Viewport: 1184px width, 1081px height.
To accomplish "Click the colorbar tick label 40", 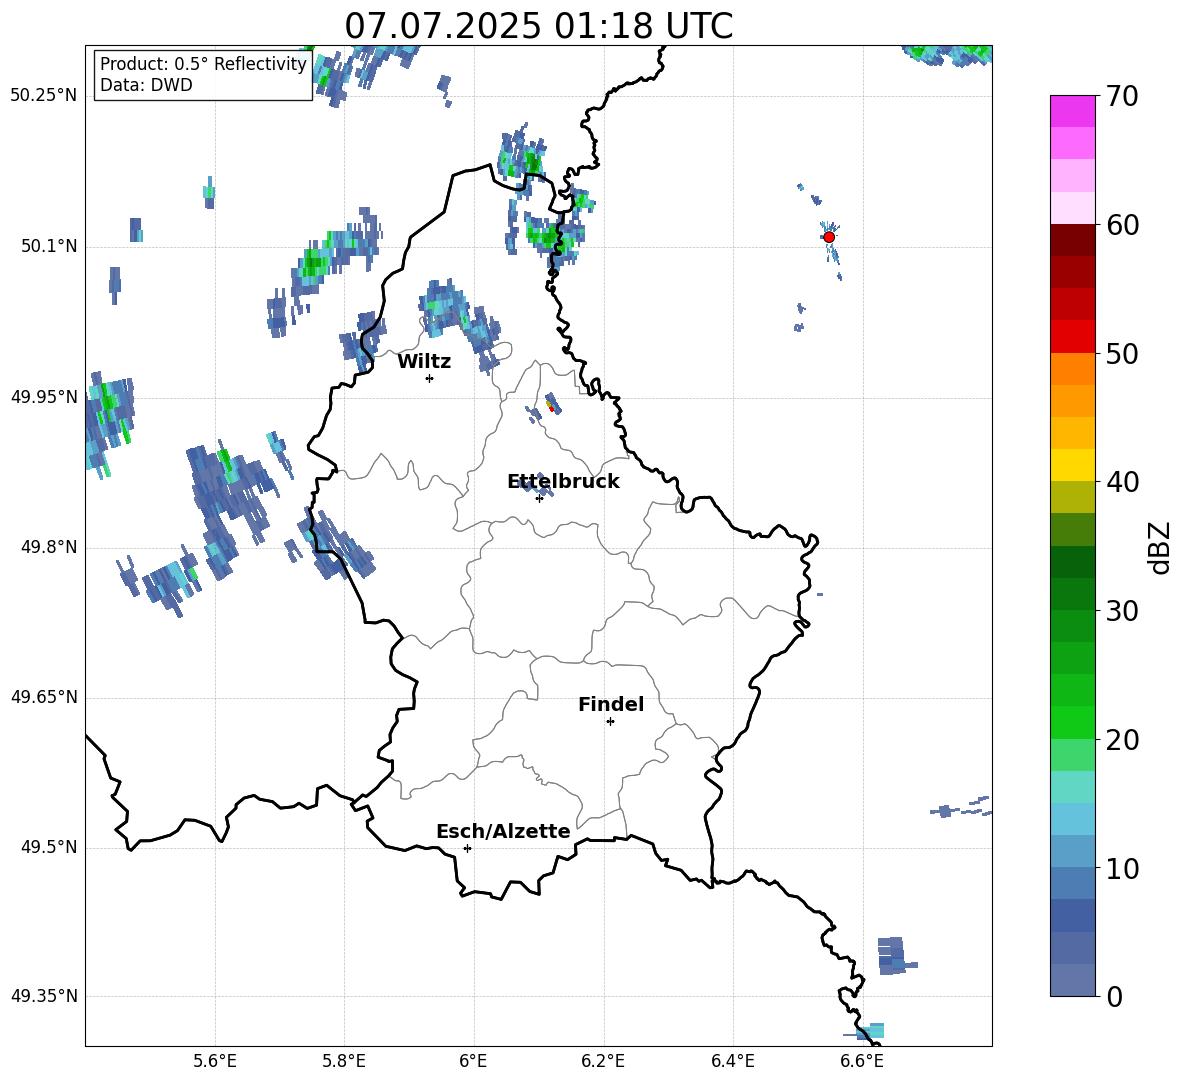I will point(1122,482).
